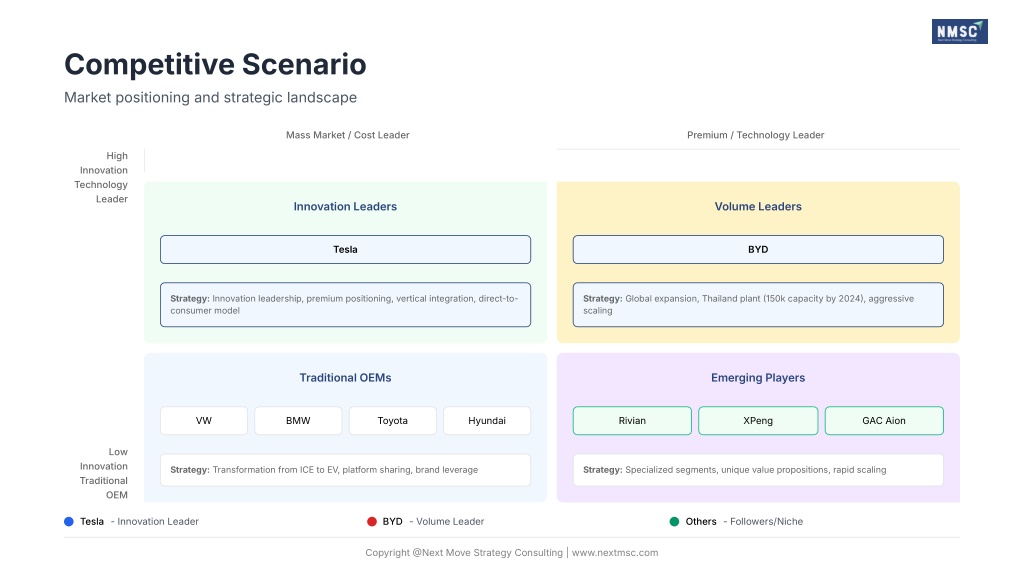Click the Premium / Technology Leader column label
This screenshot has width=1024, height=576.
pos(756,135)
